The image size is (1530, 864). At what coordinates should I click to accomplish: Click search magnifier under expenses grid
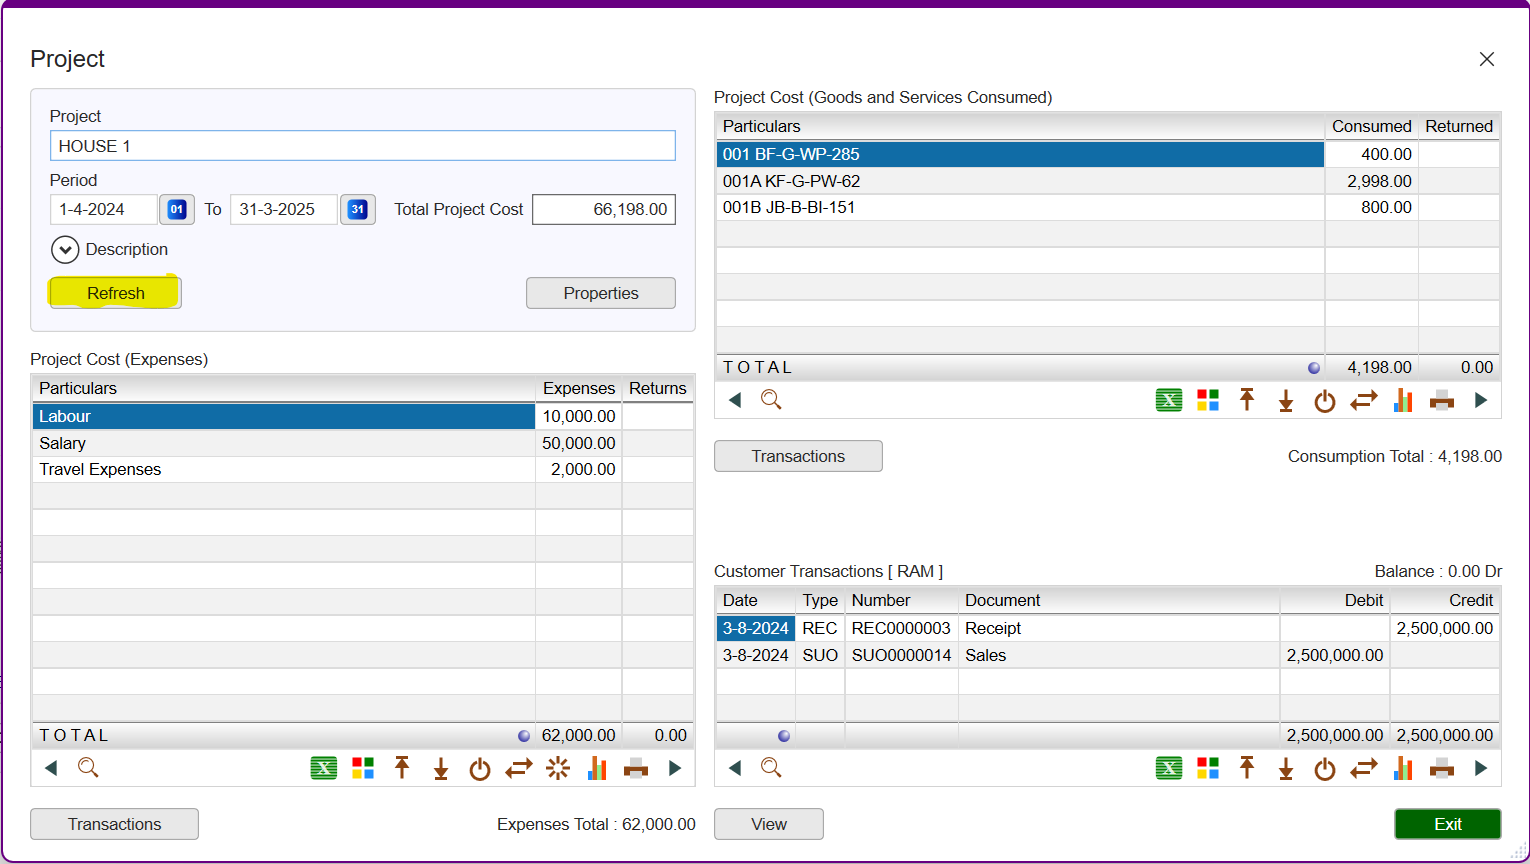coord(88,768)
